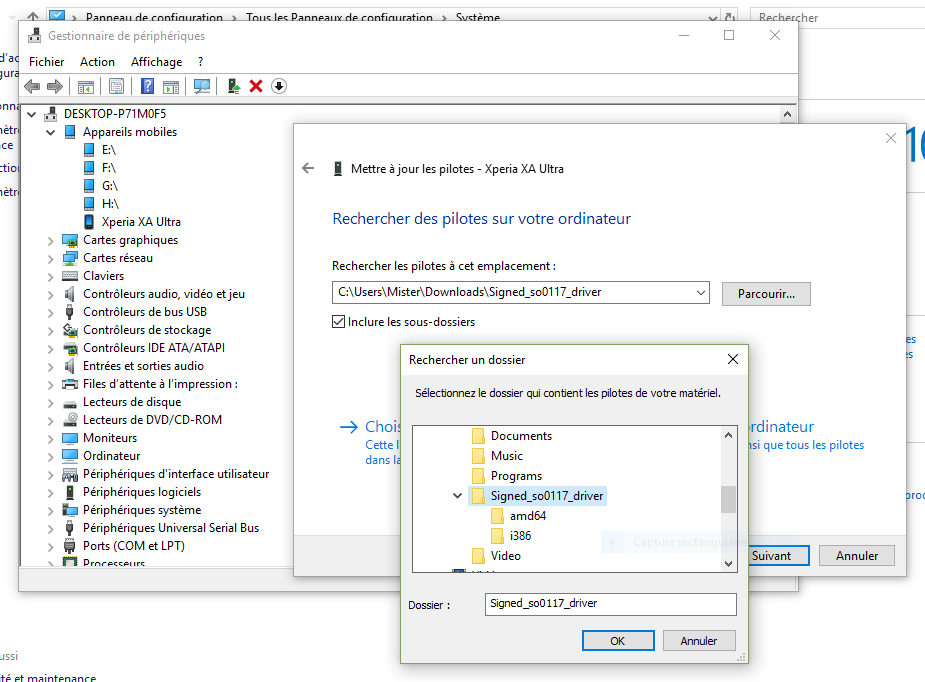
Task: Click the device tree scroll up arrow
Action: 787,114
